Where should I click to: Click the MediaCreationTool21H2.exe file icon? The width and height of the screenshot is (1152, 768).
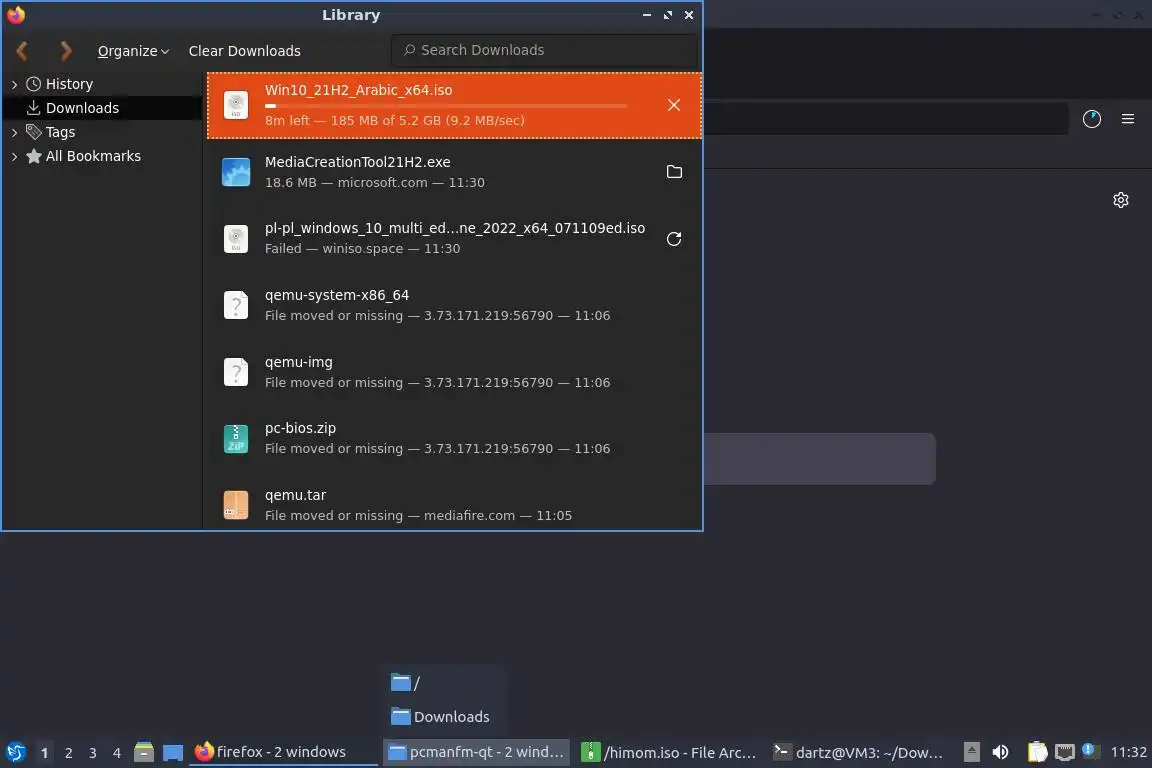pyautogui.click(x=236, y=172)
